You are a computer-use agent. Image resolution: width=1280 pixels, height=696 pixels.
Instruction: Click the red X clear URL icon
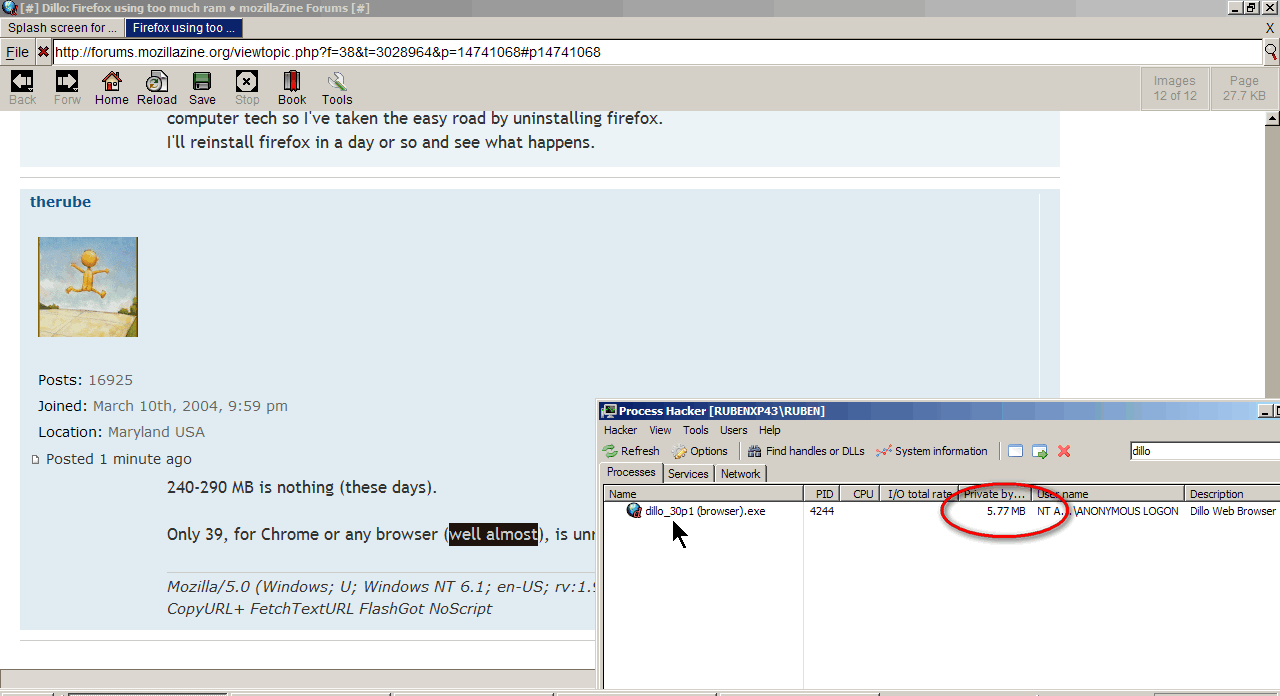click(x=43, y=52)
